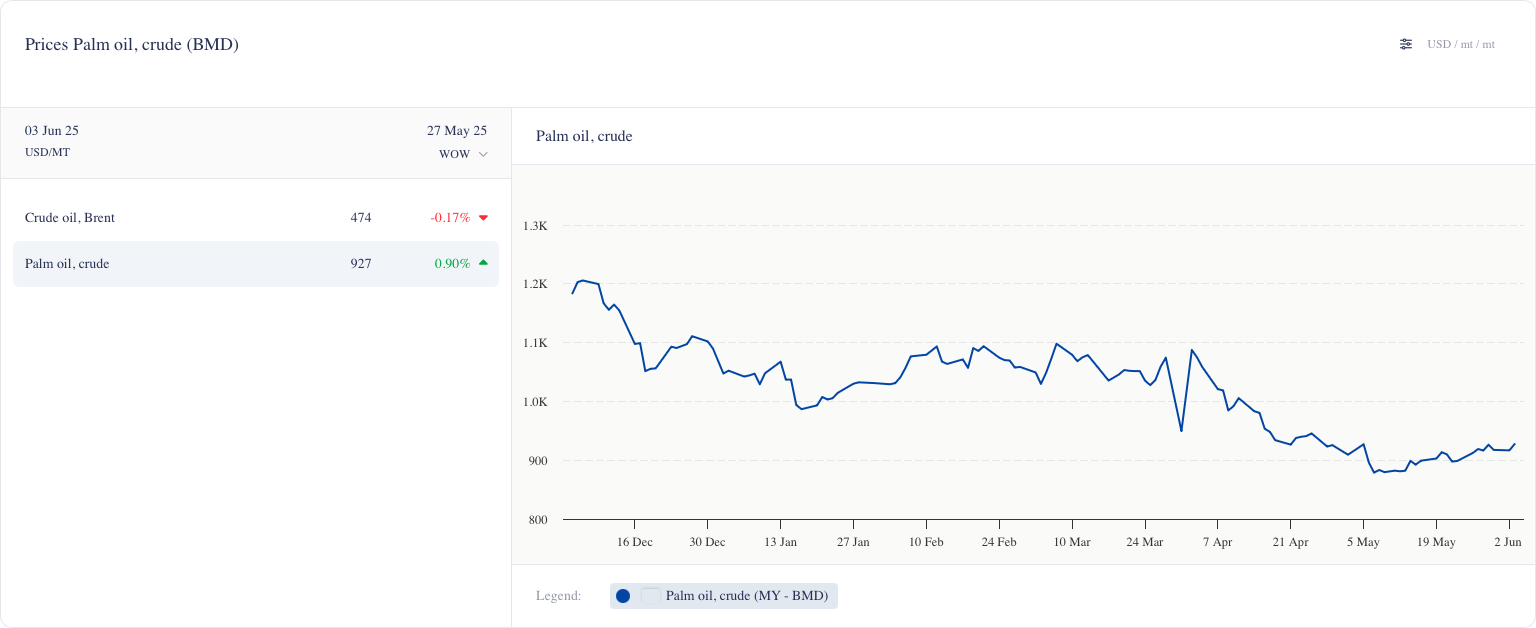The height and width of the screenshot is (628, 1536).
Task: Click the blue dot in the legend
Action: pos(623,596)
